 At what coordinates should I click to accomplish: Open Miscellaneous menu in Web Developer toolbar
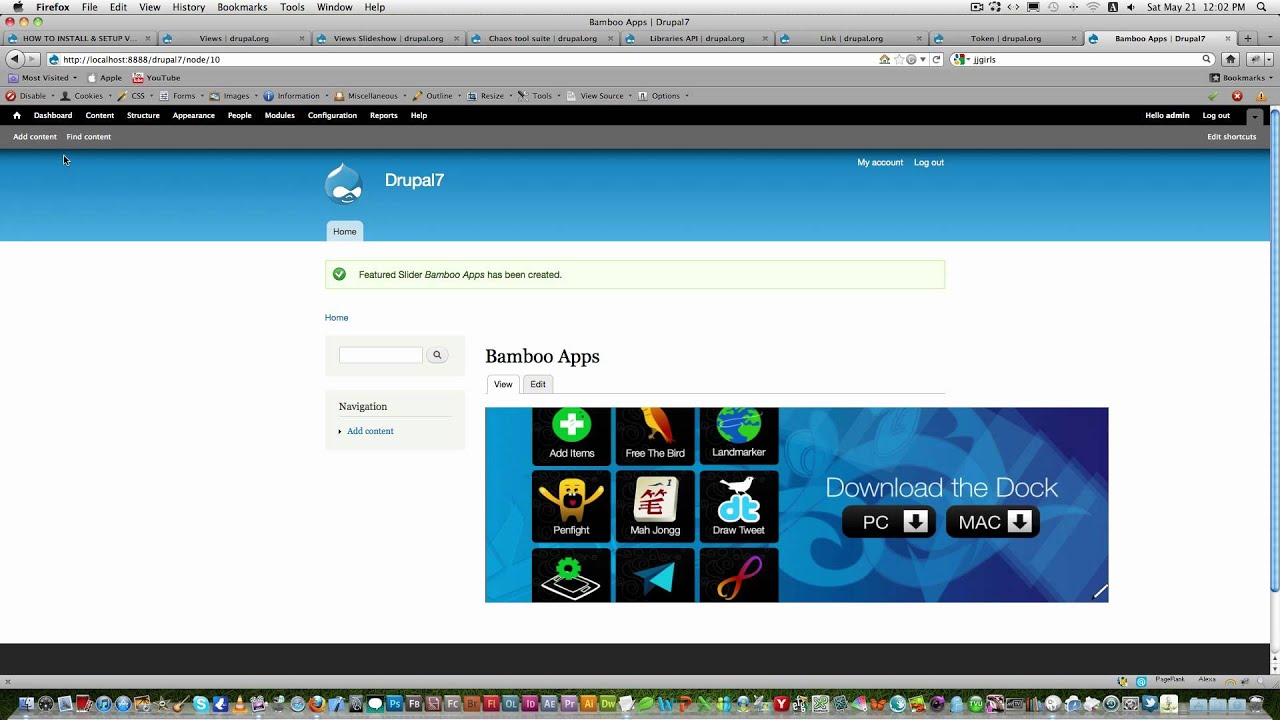371,96
